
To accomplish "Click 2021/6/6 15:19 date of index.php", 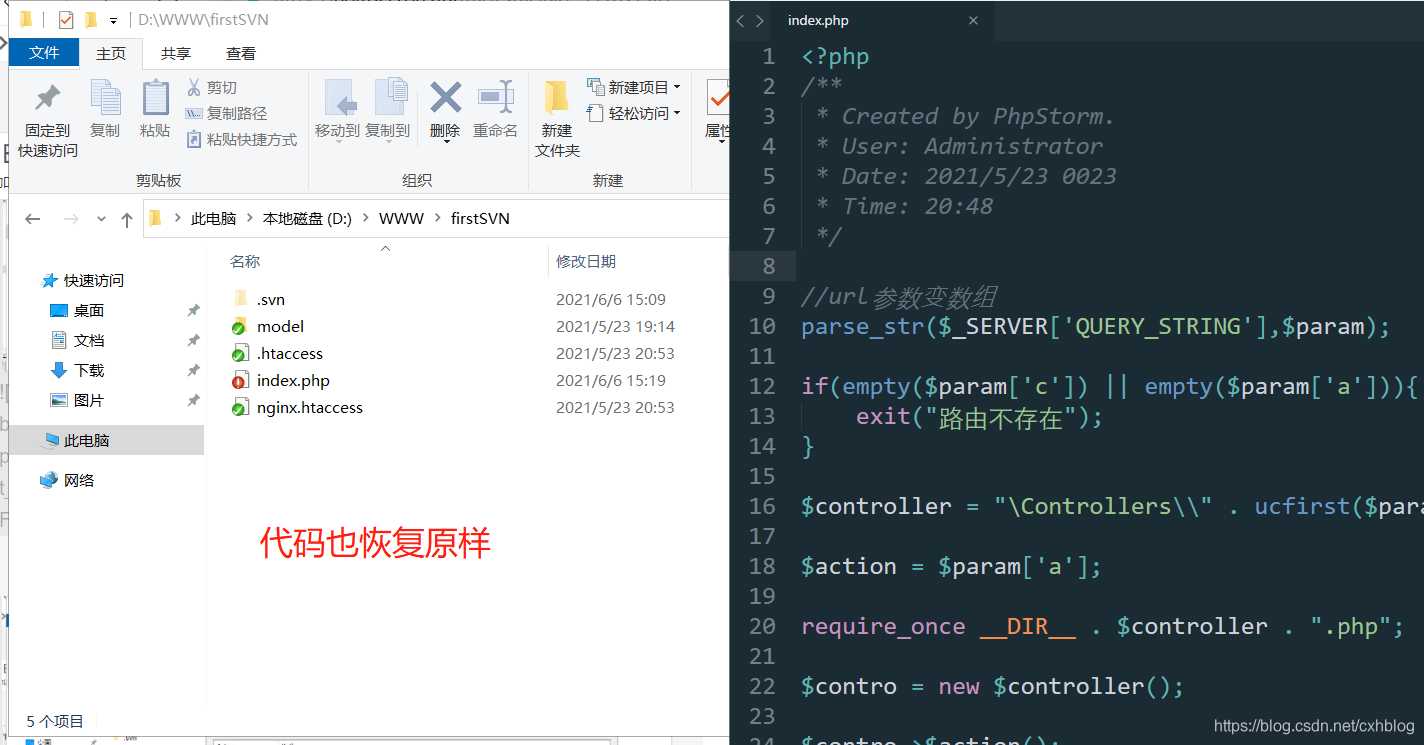I will click(611, 380).
